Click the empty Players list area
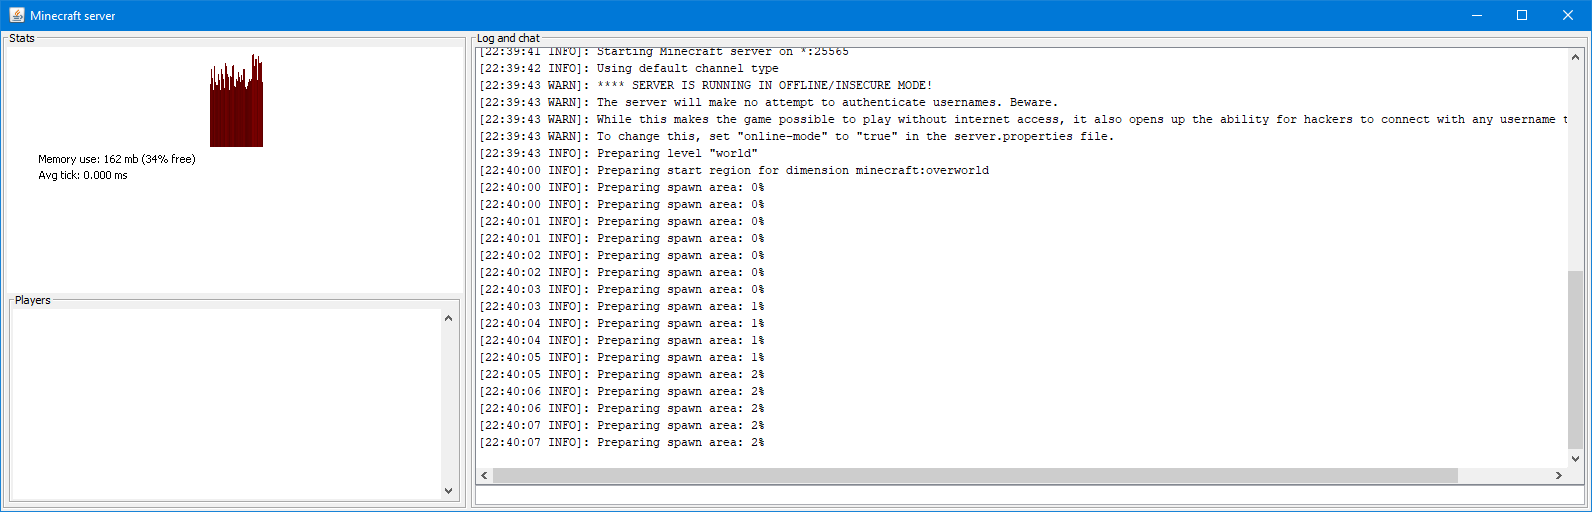 [226, 404]
